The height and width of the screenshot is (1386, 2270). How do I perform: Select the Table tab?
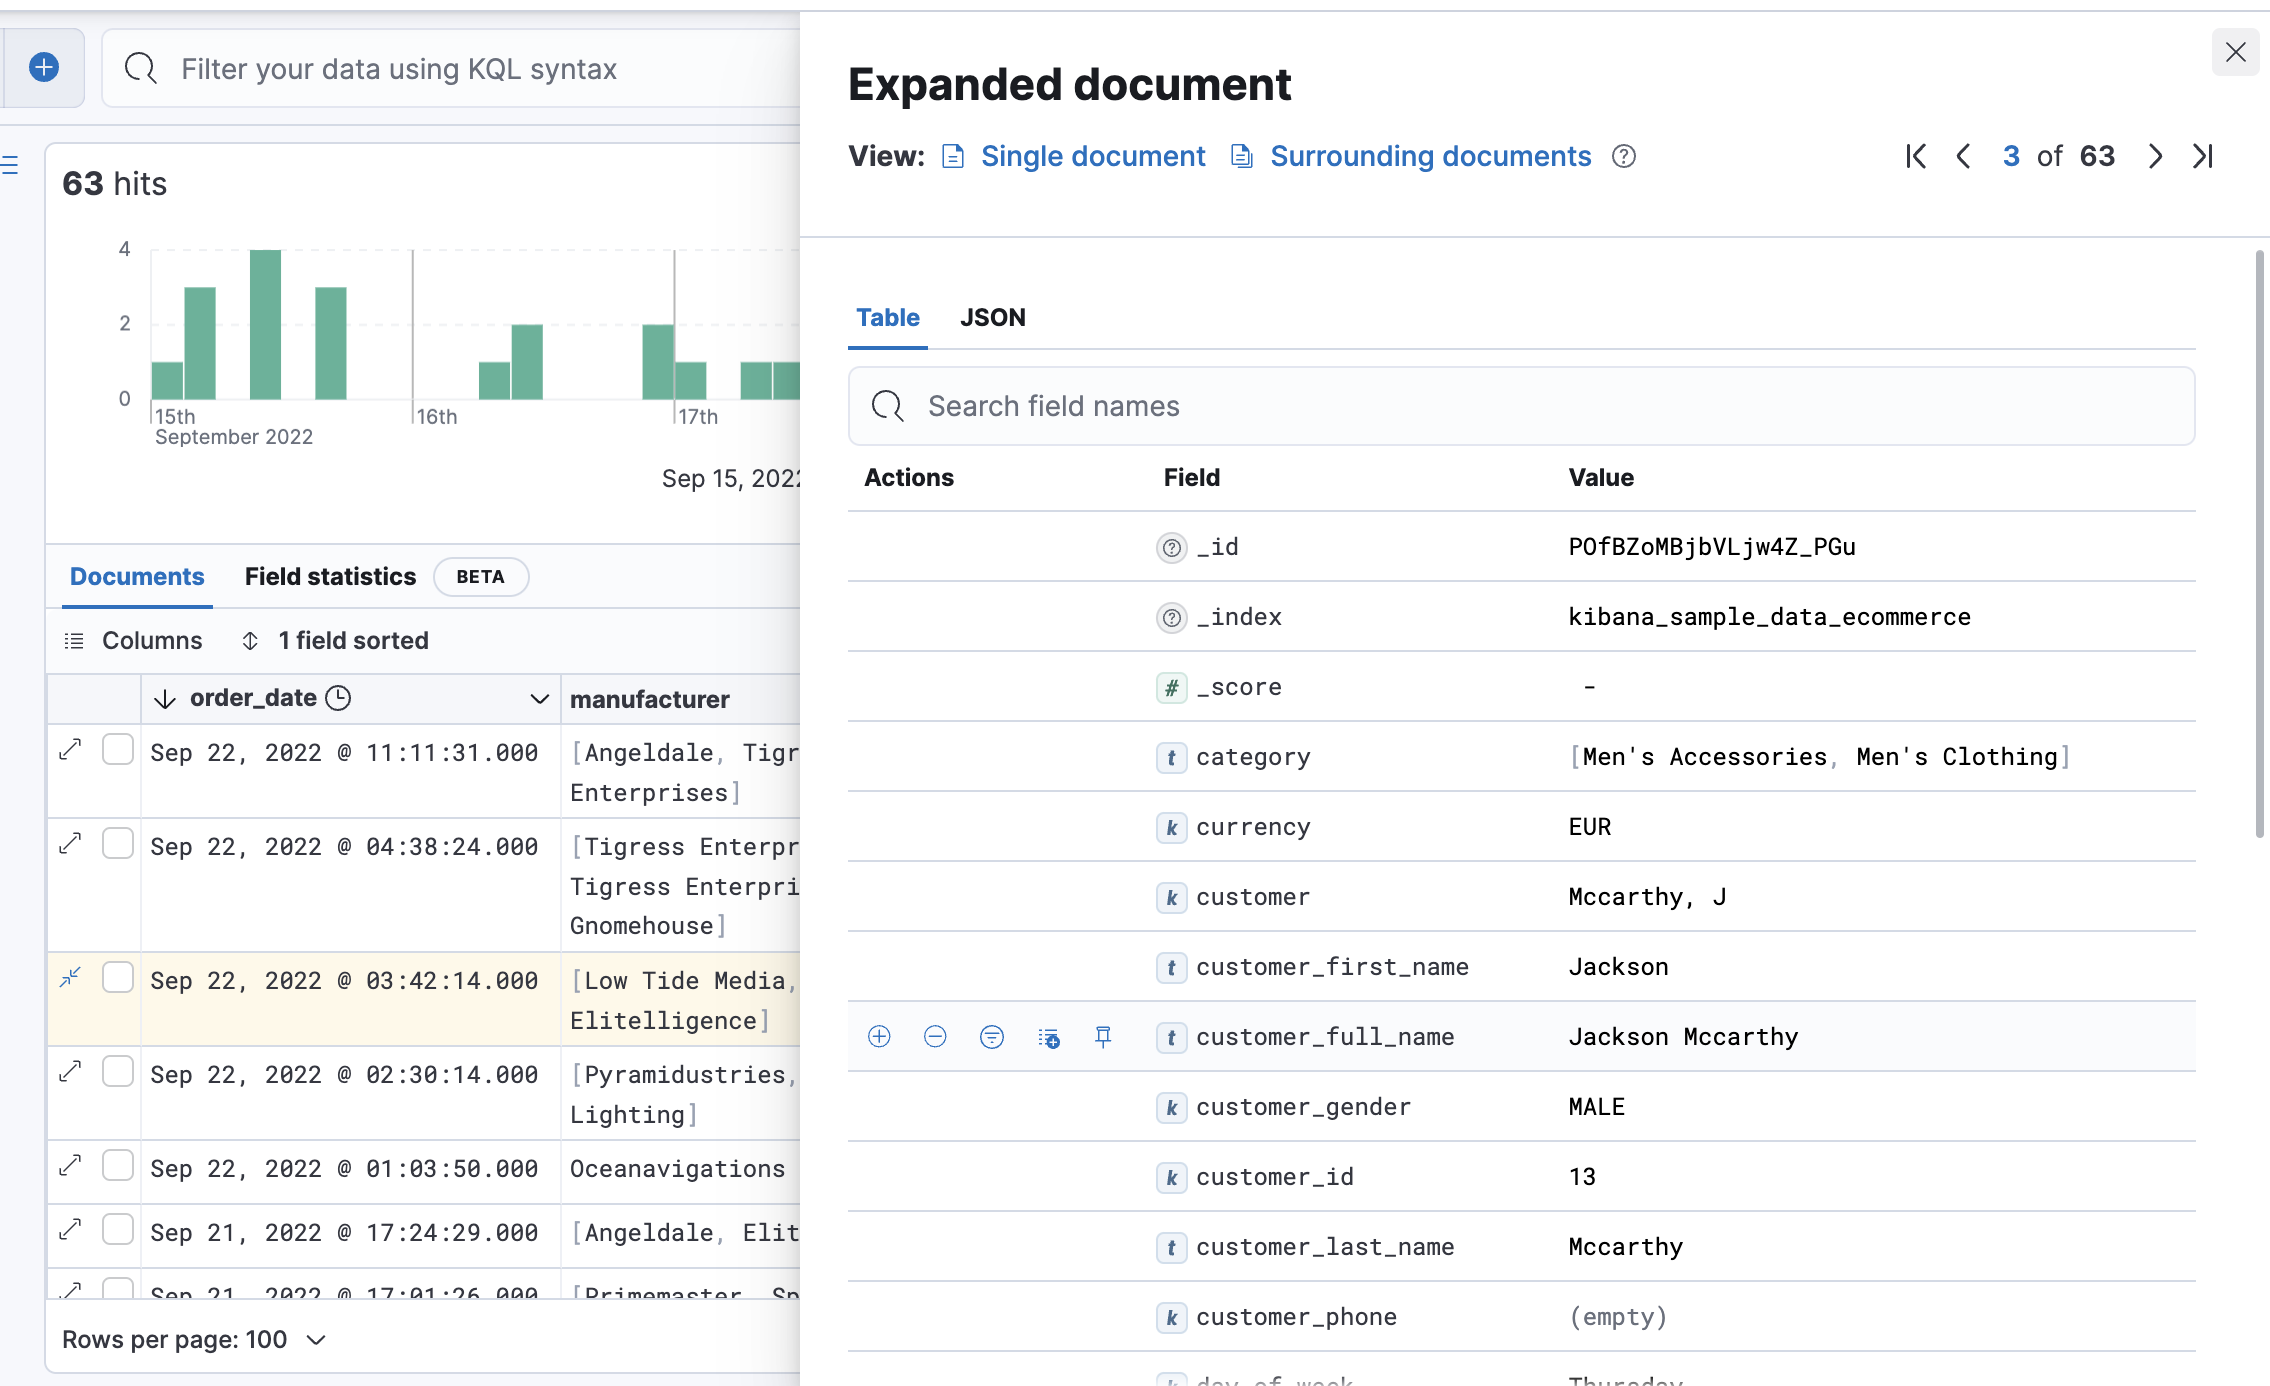coord(887,316)
